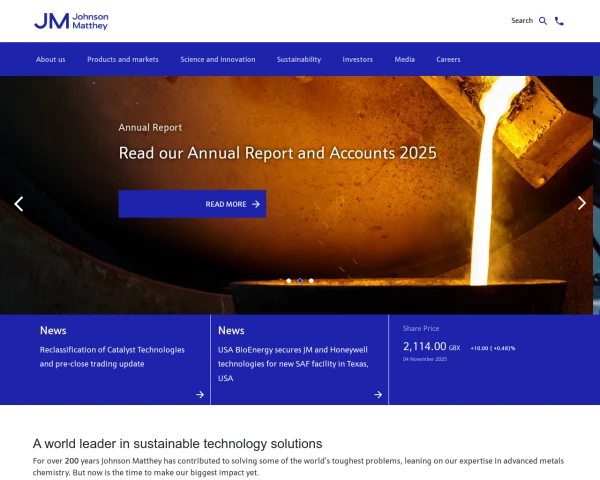
Task: Open USA BioEnergy SAF facility news
Action: coord(293,364)
